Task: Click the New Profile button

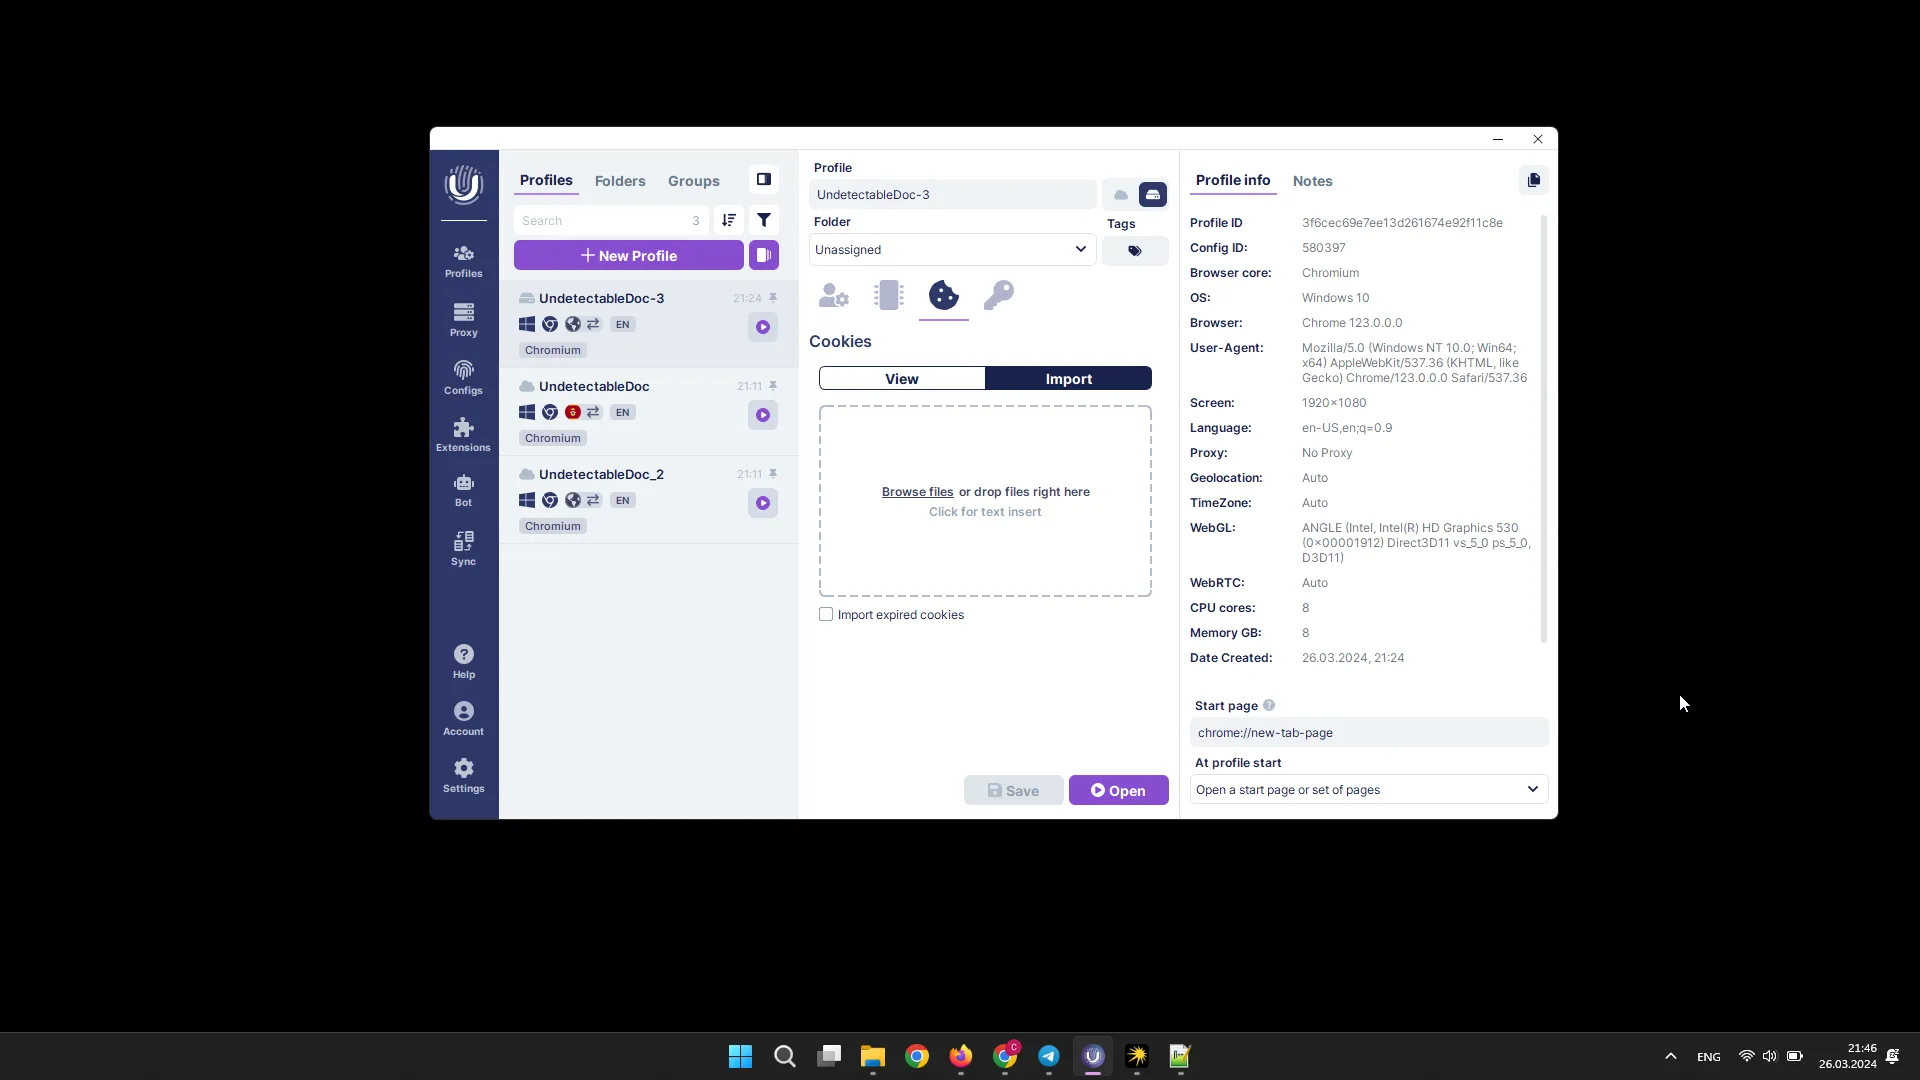Action: [629, 255]
